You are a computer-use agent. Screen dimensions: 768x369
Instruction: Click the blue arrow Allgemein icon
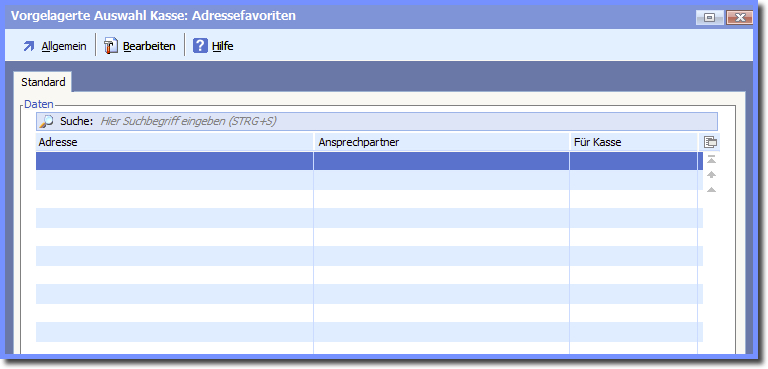(x=29, y=47)
